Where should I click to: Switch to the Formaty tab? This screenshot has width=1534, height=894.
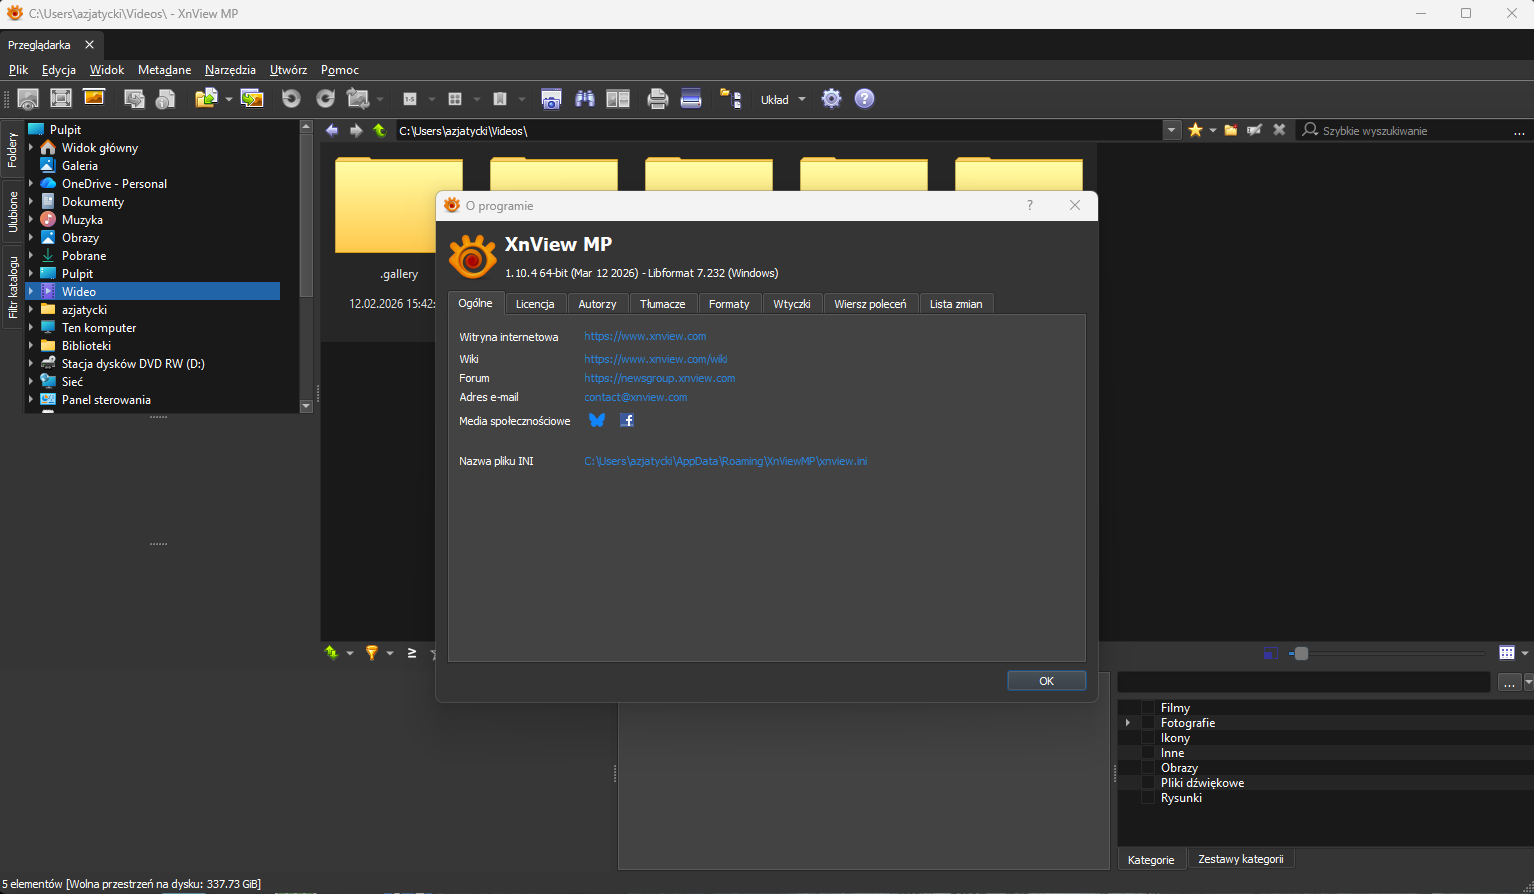pos(729,304)
